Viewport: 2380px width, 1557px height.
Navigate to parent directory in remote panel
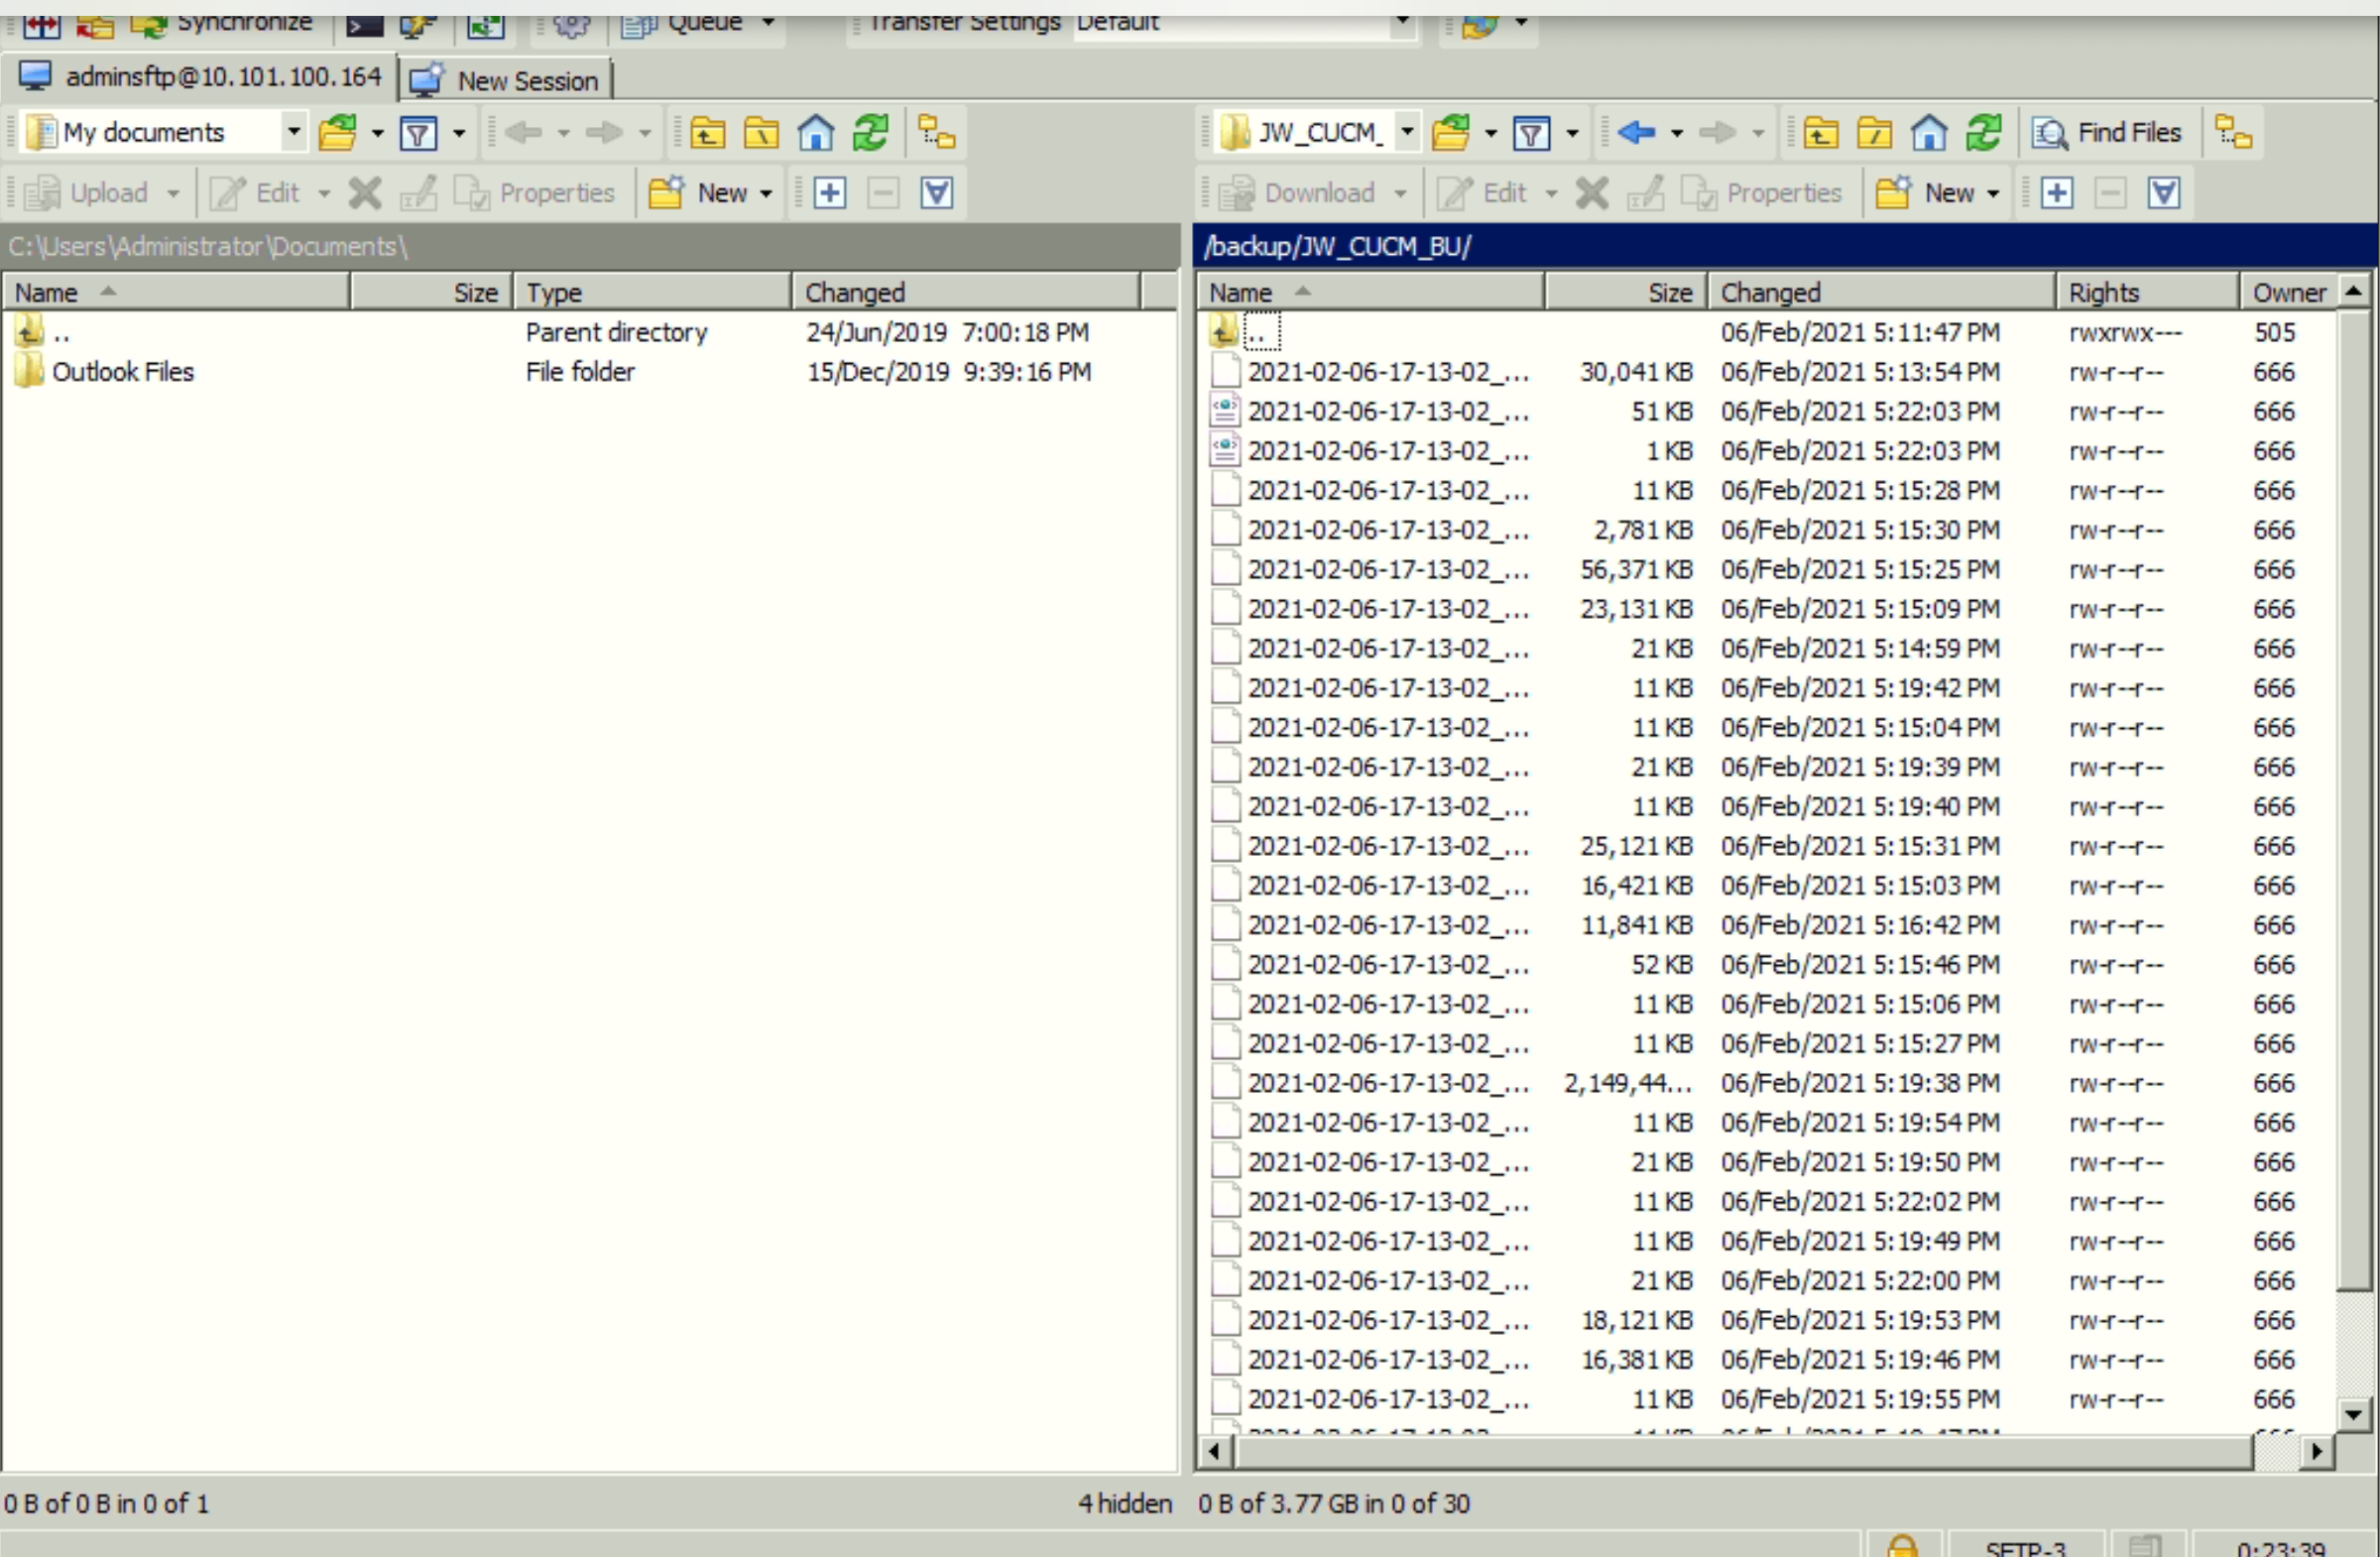tap(1820, 131)
